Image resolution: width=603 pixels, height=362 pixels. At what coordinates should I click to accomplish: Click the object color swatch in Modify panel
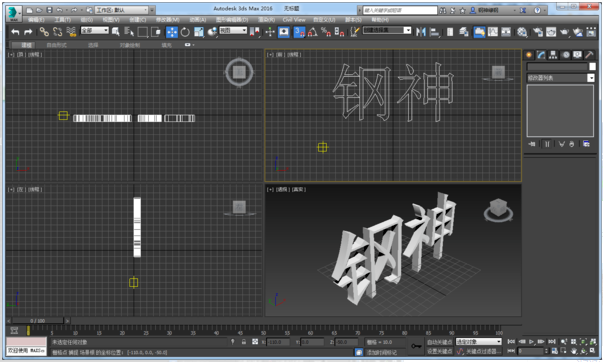[x=592, y=67]
